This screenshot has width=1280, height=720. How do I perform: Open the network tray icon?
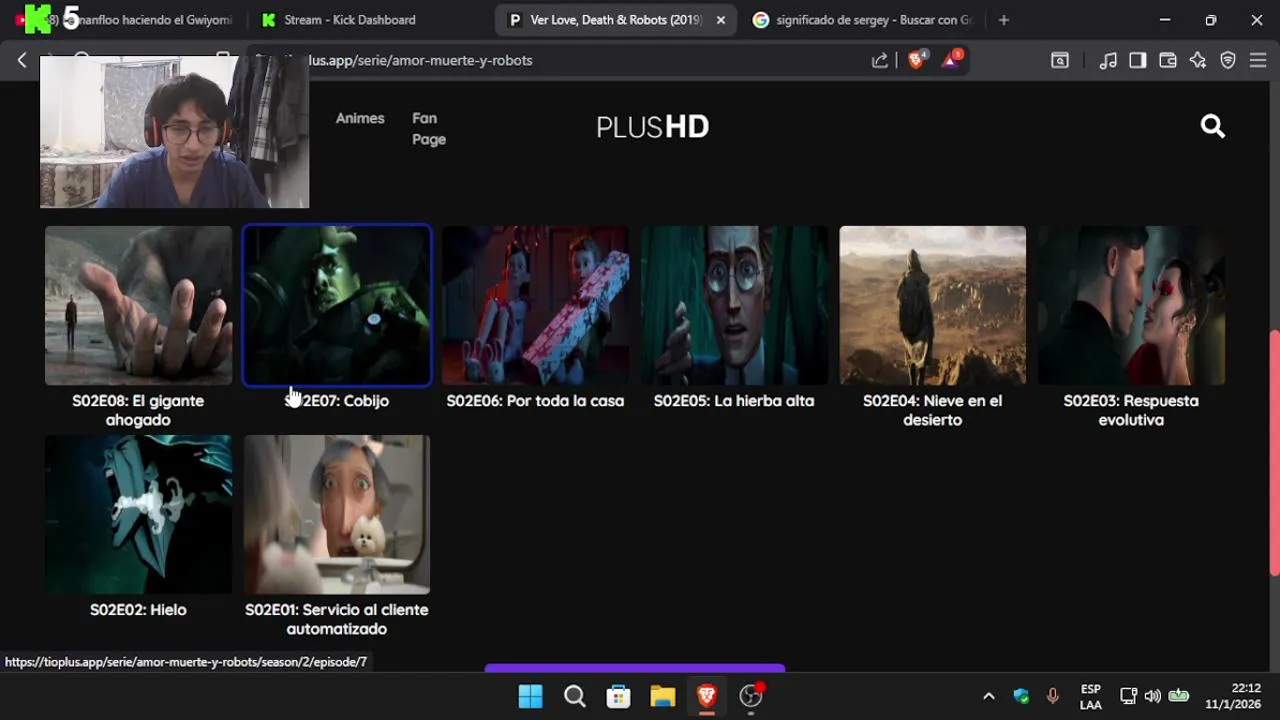pos(1128,696)
